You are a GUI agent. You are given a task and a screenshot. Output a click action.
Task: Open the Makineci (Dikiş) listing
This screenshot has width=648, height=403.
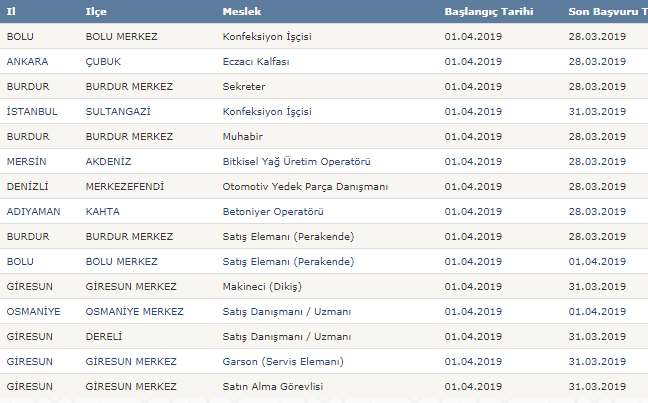point(262,286)
